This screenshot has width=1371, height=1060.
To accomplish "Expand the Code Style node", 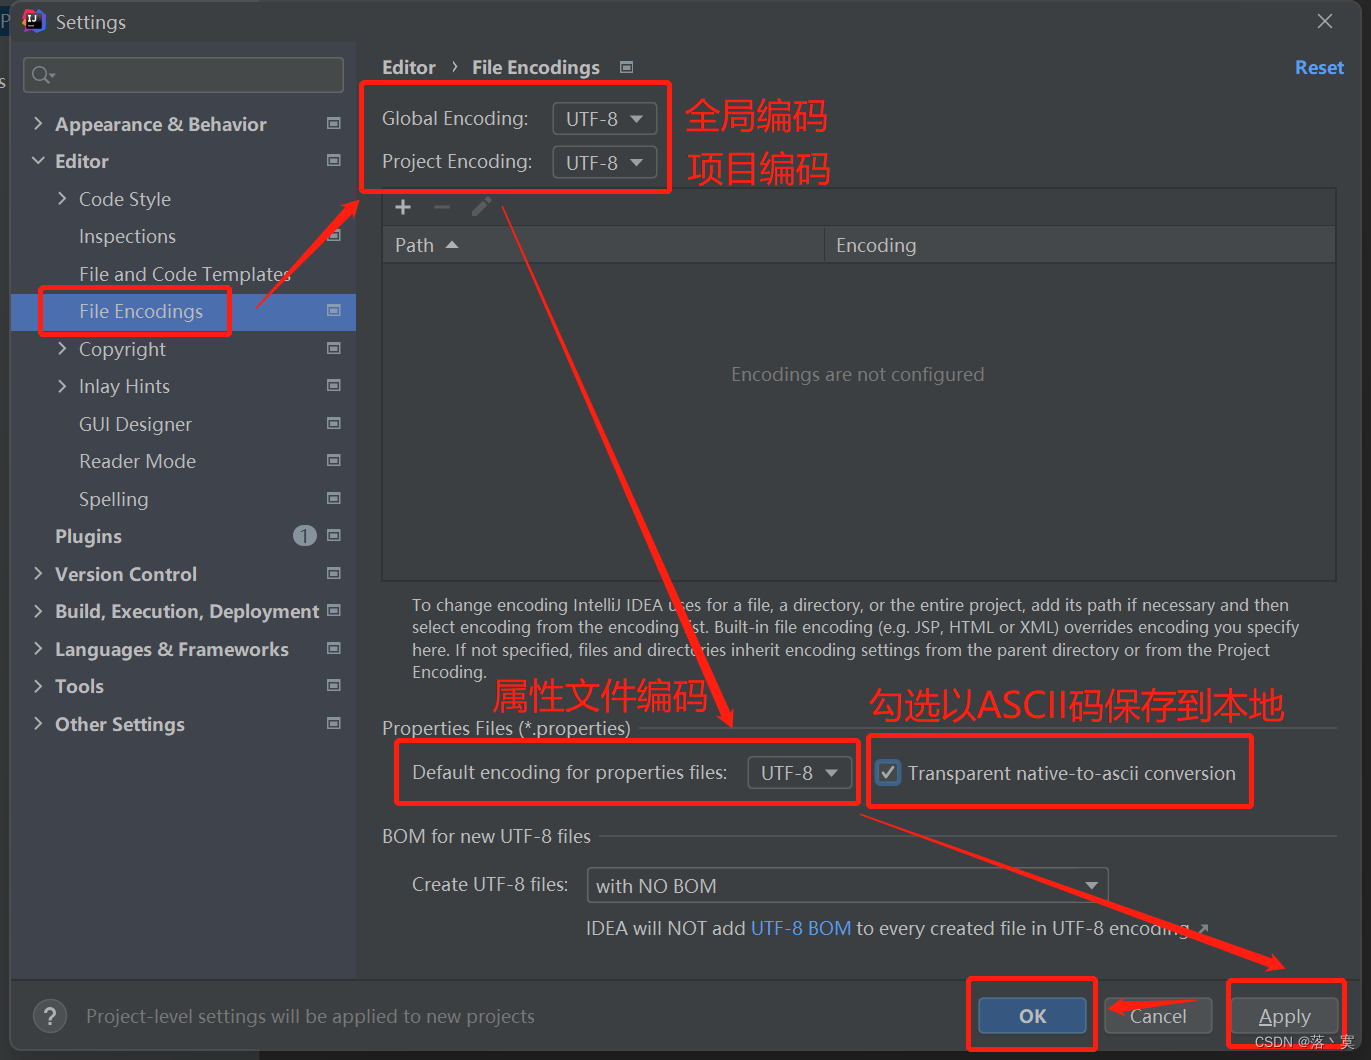I will [x=62, y=199].
